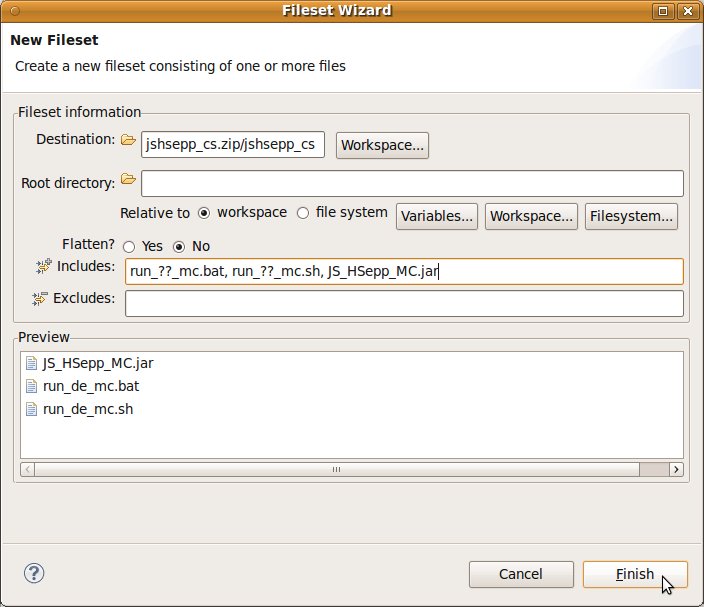Viewport: 704px width, 607px height.
Task: Click the run_de_mc.bat file icon
Action: click(x=31, y=386)
